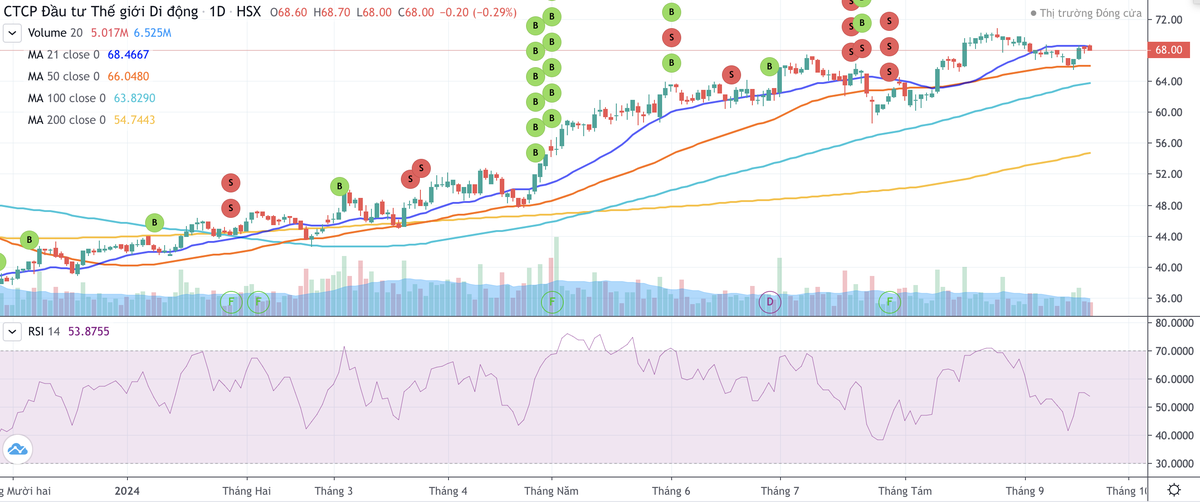Screen dimensions: 1200x502
Task: Collapse the main chart indicator legend
Action: pos(12,33)
